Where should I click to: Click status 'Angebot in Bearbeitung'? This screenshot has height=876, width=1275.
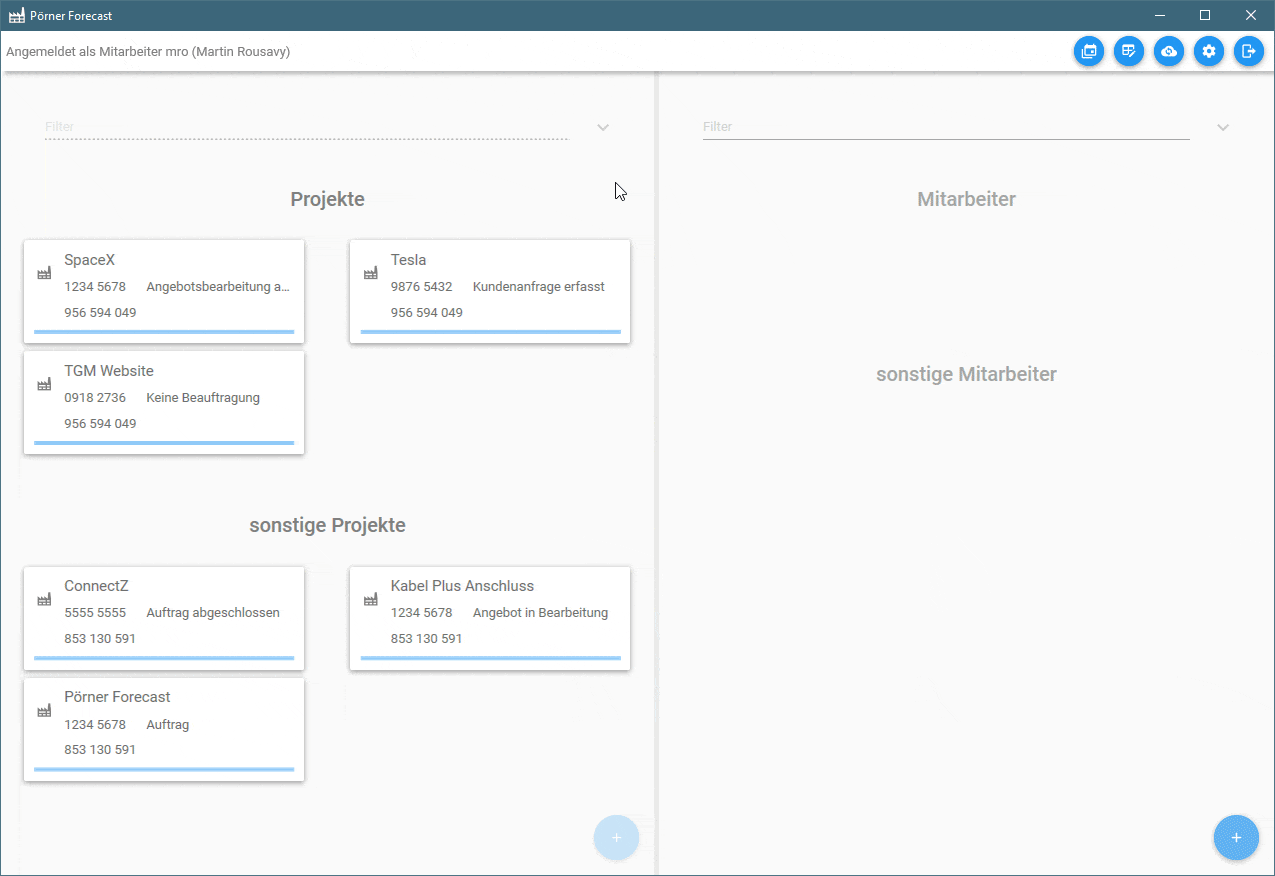pos(541,613)
